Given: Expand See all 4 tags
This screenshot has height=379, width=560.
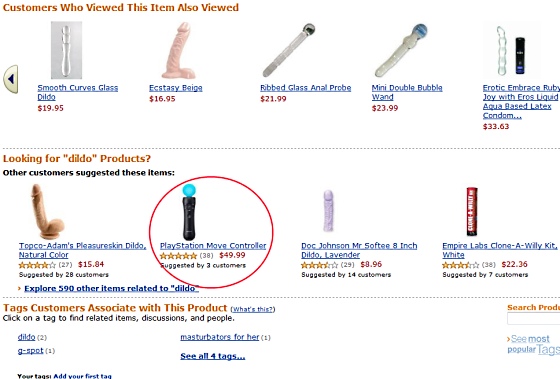Looking at the screenshot, I should click(x=213, y=356).
